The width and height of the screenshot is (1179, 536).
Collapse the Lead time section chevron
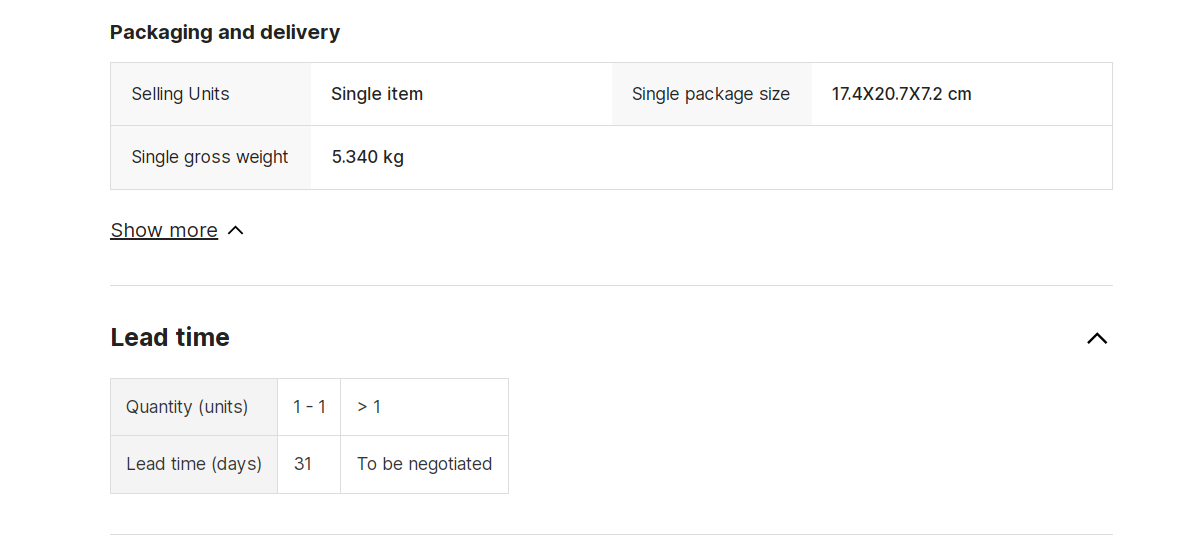click(1097, 338)
